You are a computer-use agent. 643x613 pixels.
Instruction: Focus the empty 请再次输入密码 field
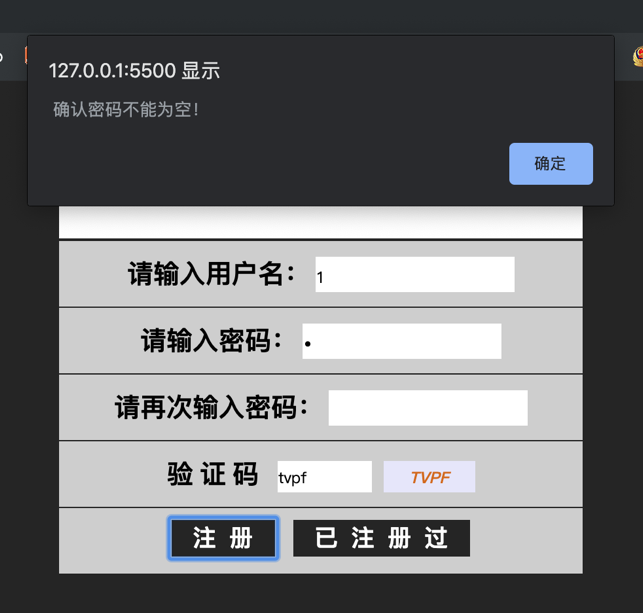click(428, 408)
